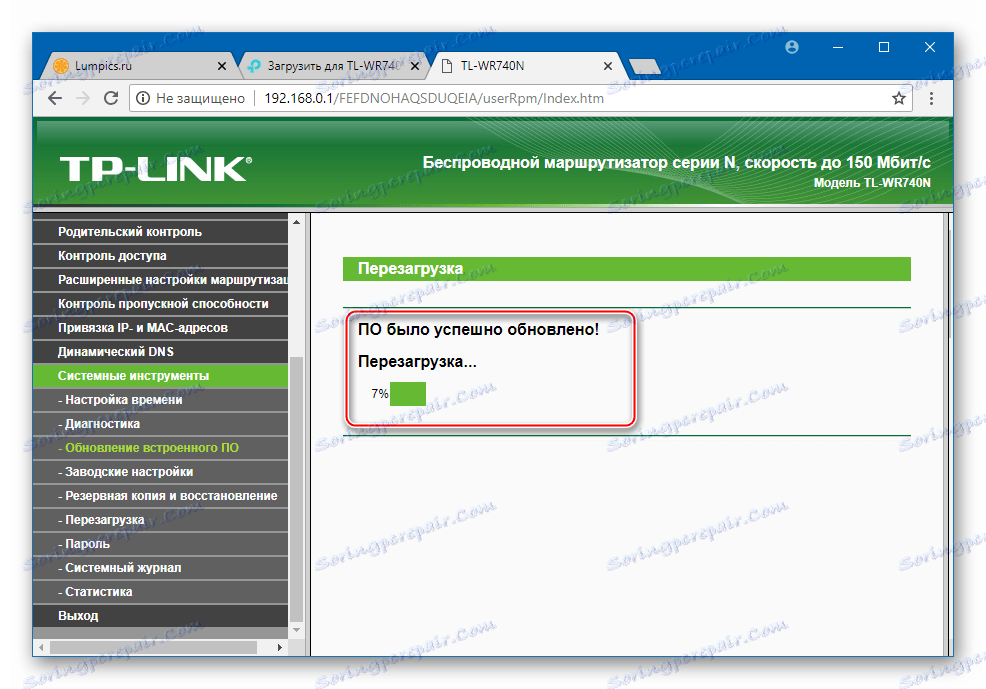
Task: Minimize the browser window
Action: (838, 47)
